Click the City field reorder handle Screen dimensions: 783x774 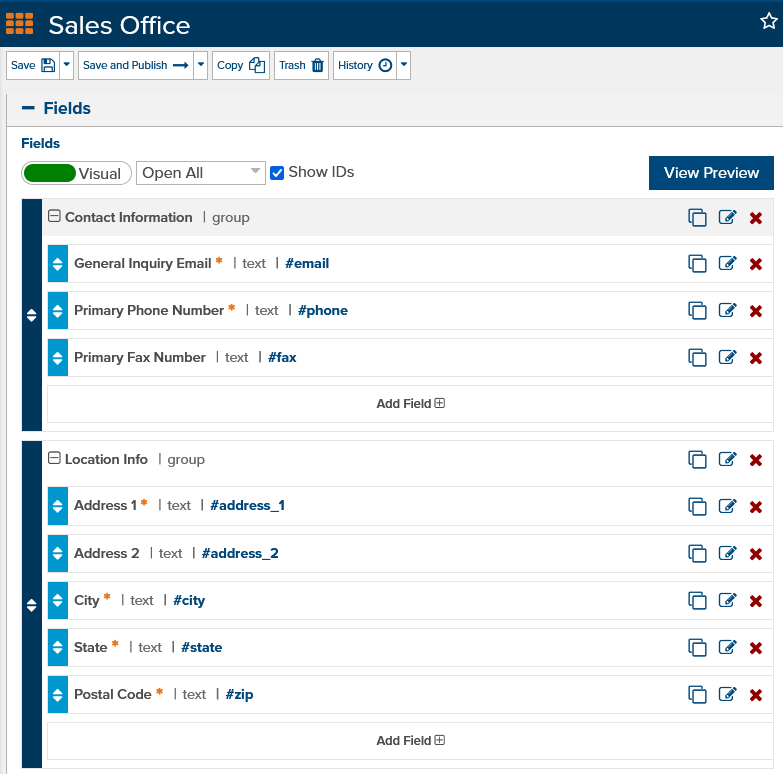pos(57,600)
